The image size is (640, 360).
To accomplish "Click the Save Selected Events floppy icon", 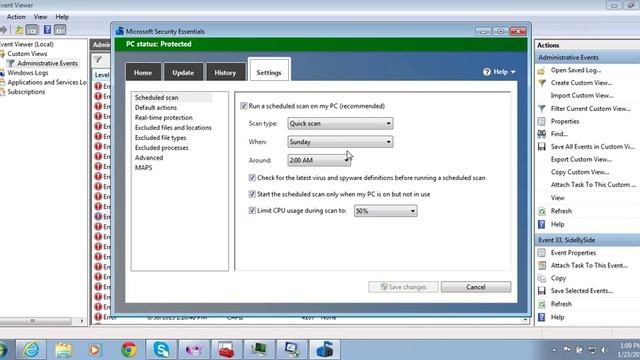I will tap(542, 291).
